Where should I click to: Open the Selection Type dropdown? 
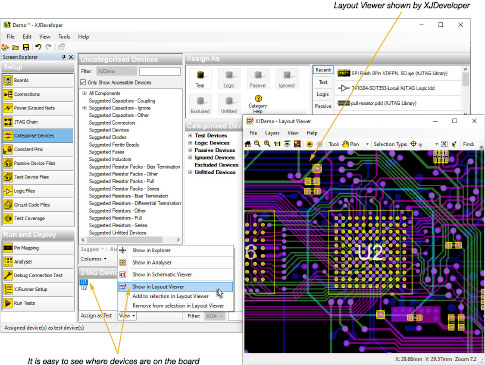coord(436,144)
